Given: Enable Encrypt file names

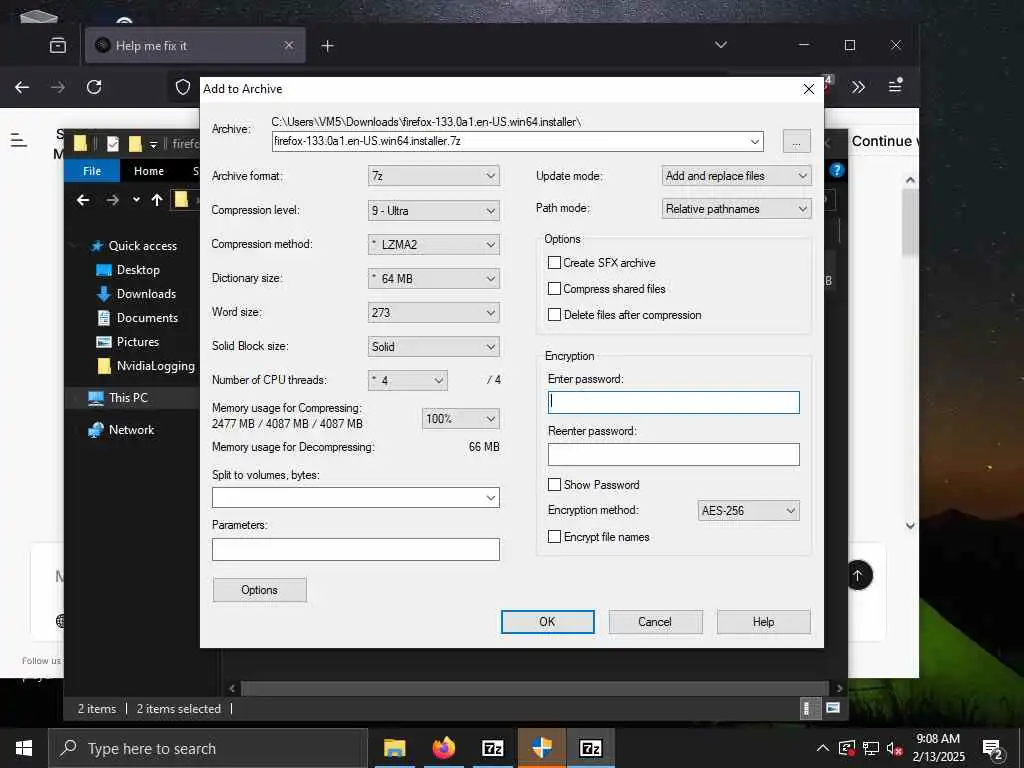Looking at the screenshot, I should [554, 537].
